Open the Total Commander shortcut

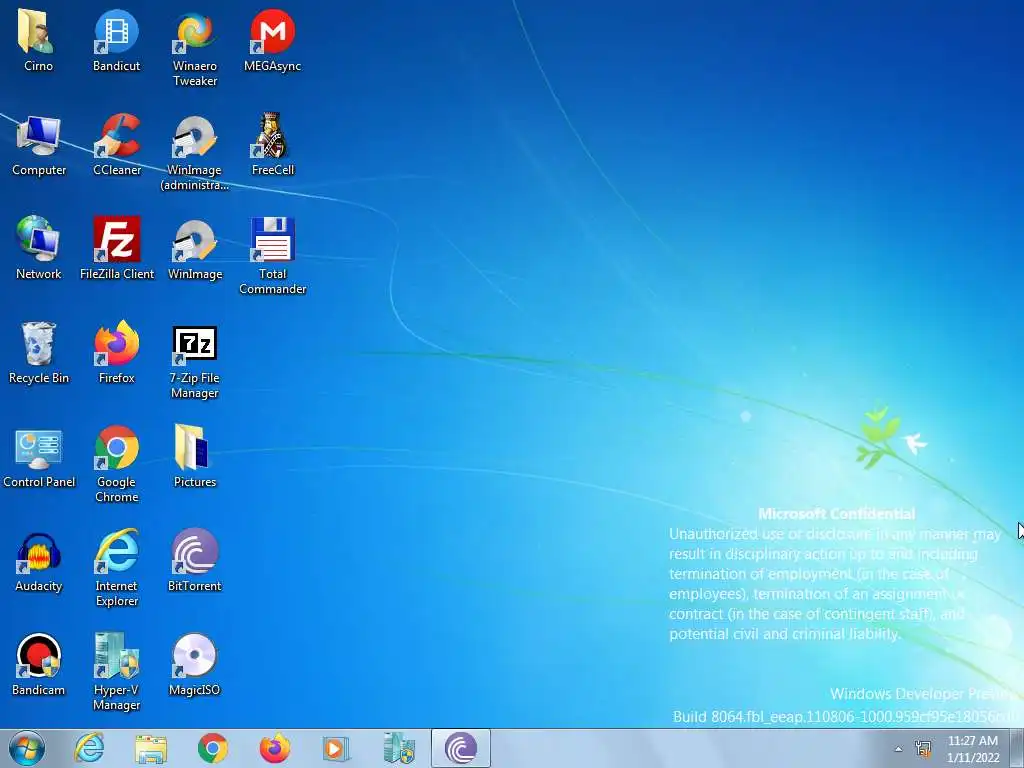click(x=272, y=256)
